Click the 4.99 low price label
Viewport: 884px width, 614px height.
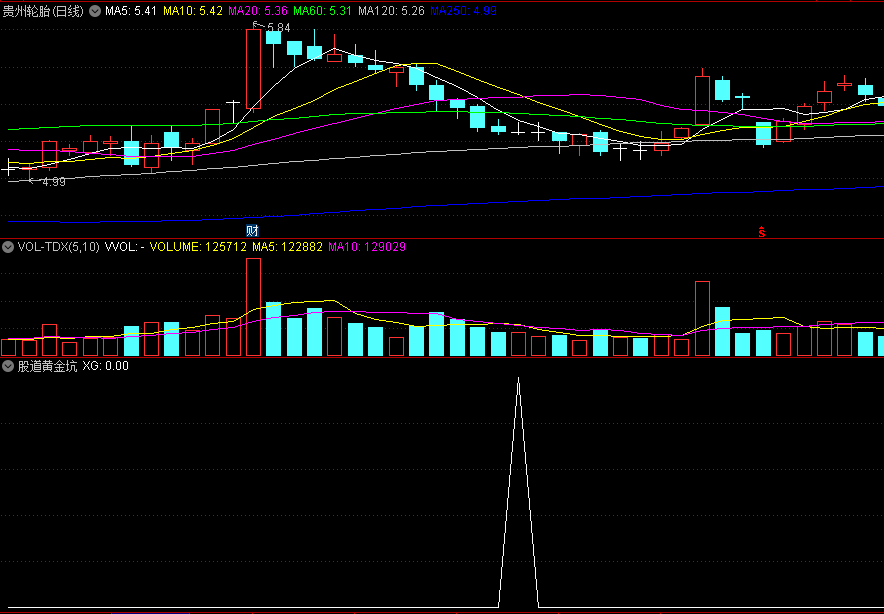tap(54, 182)
